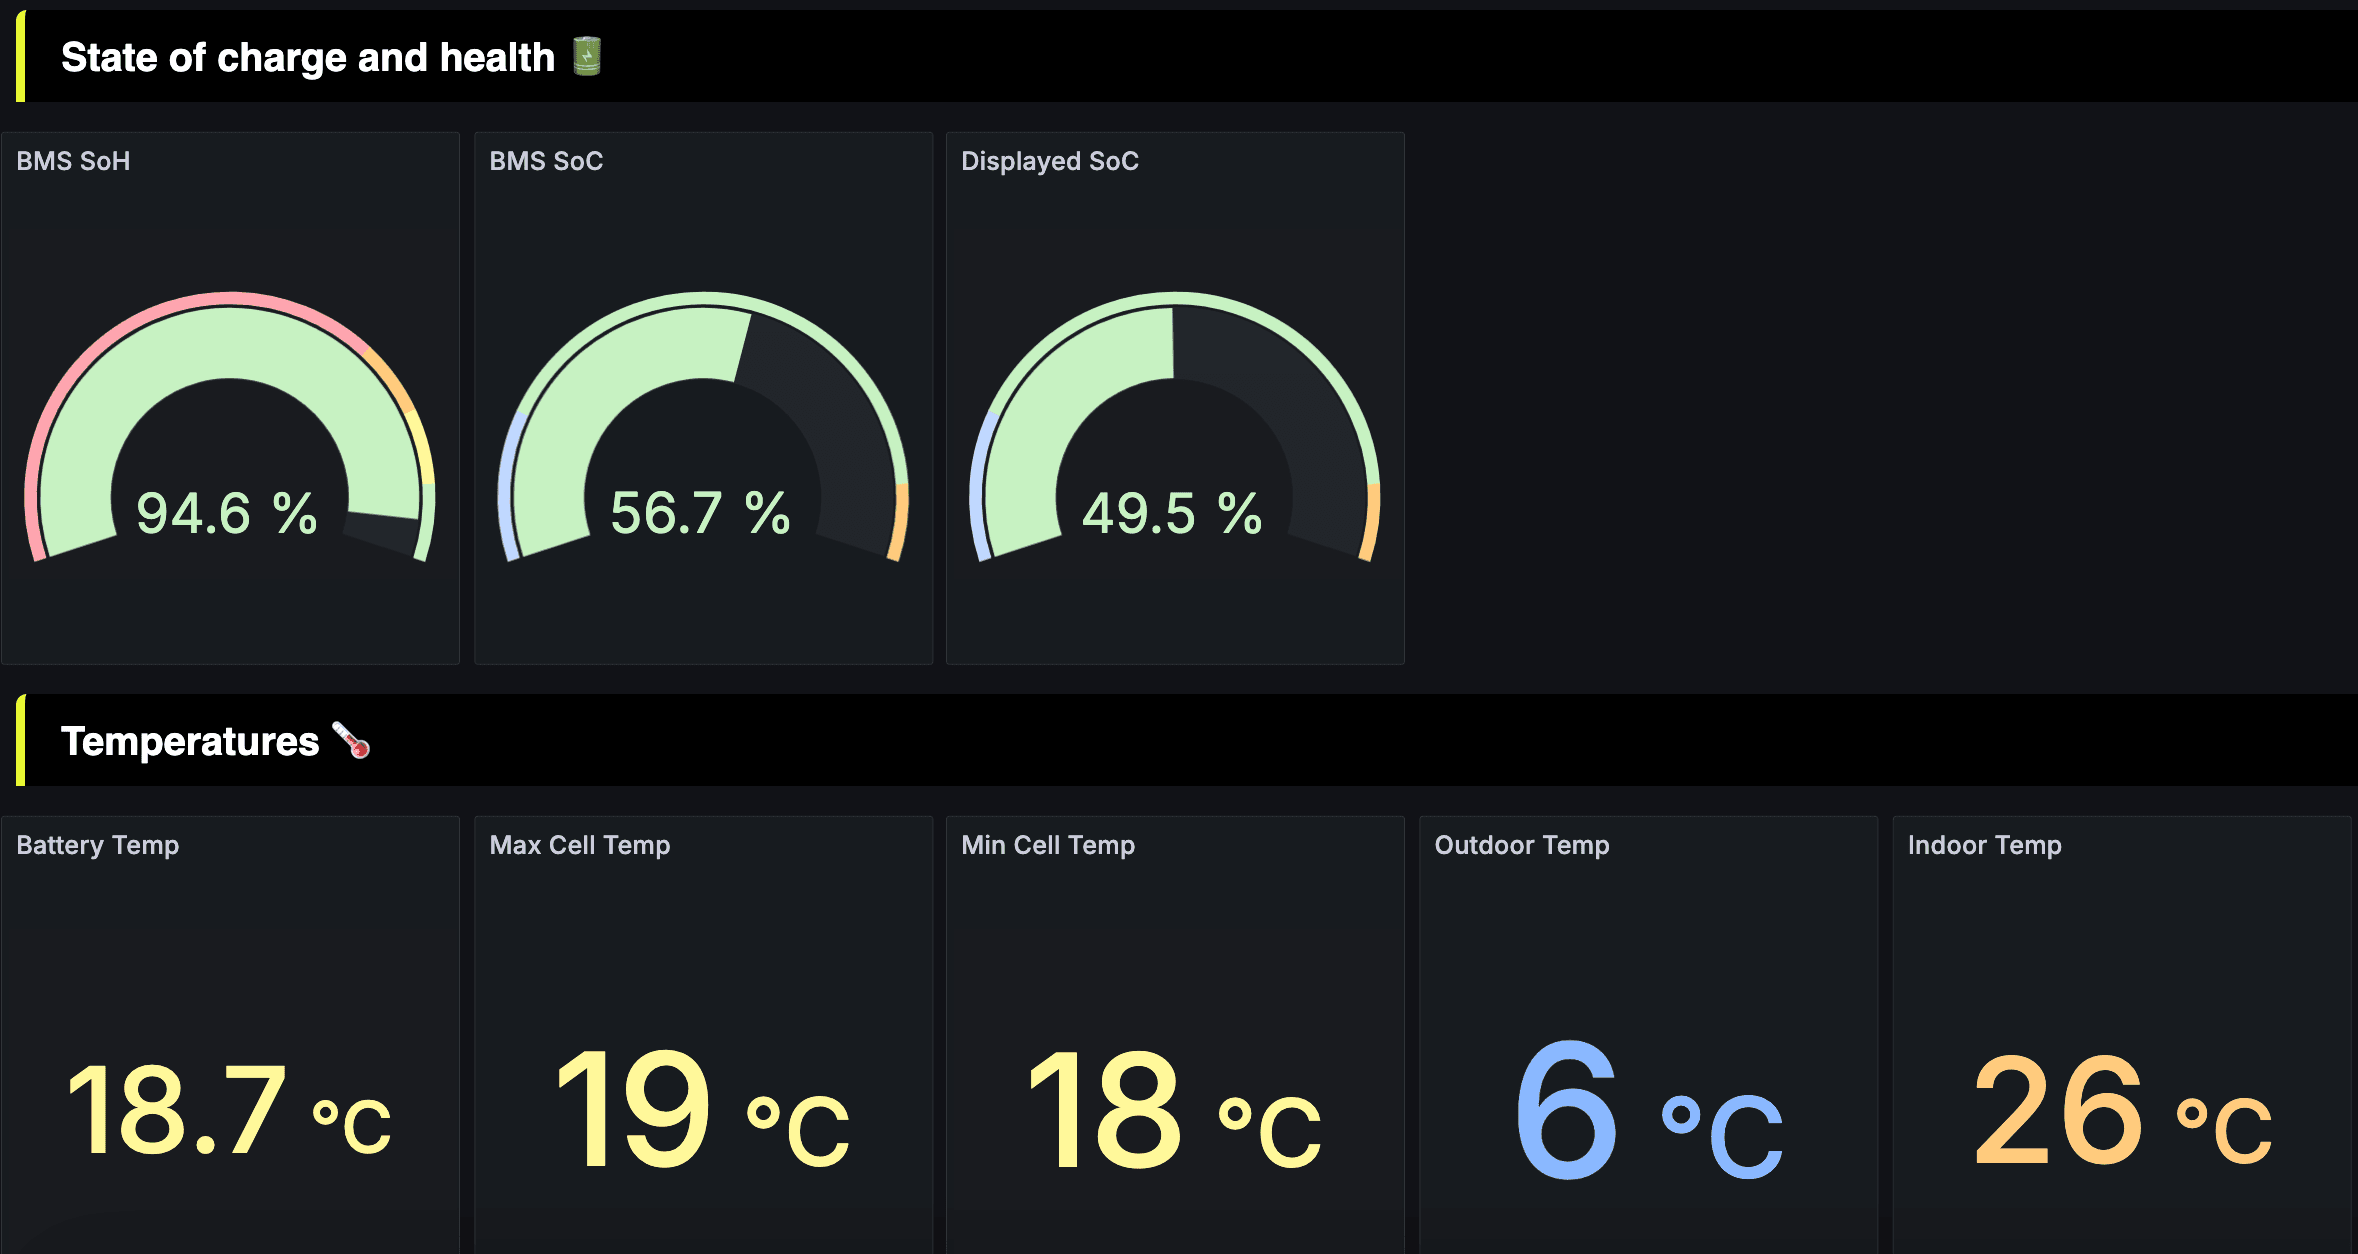The image size is (2358, 1254).
Task: Click the yellow accent bar by State of charge row
Action: 22,57
